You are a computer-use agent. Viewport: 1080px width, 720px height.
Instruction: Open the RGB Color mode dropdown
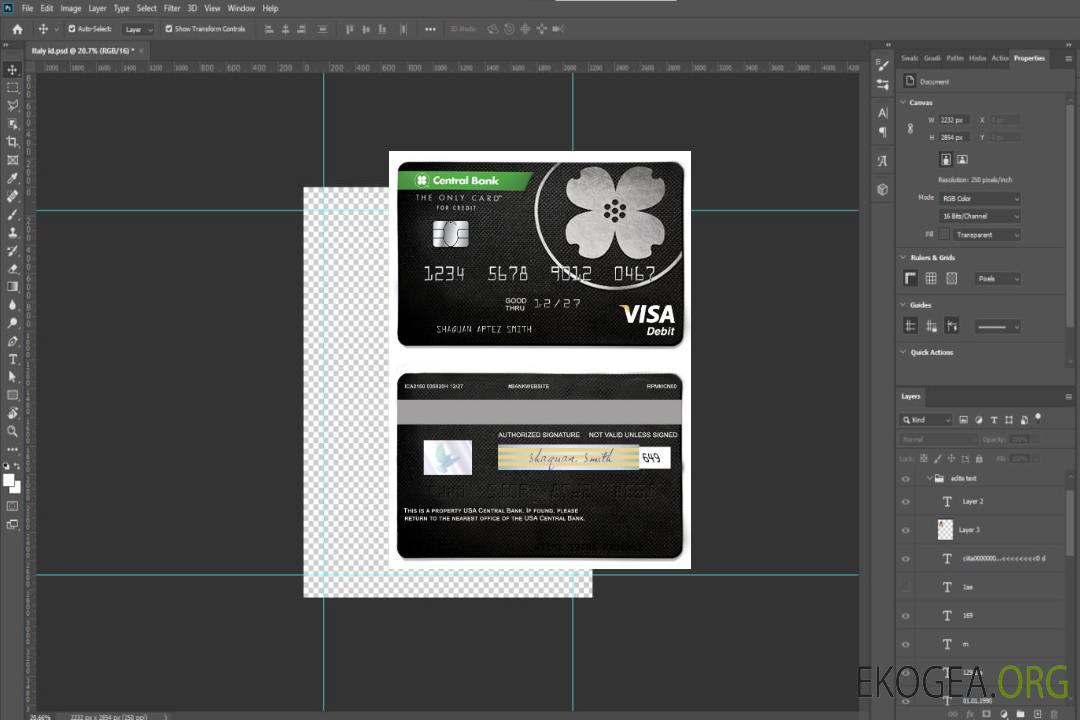click(979, 198)
